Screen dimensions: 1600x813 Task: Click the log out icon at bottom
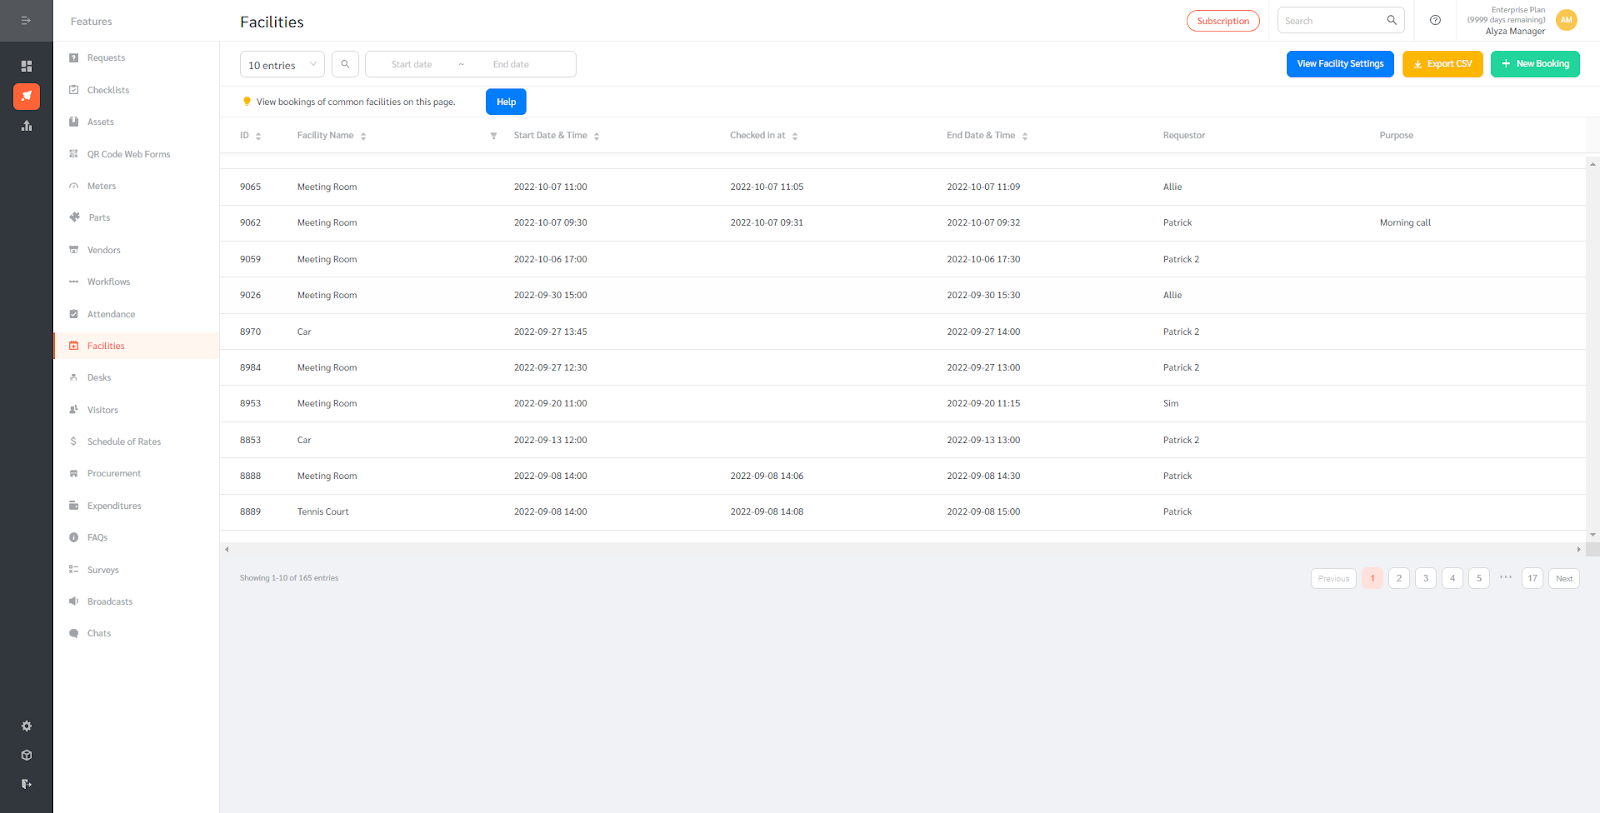tap(26, 784)
